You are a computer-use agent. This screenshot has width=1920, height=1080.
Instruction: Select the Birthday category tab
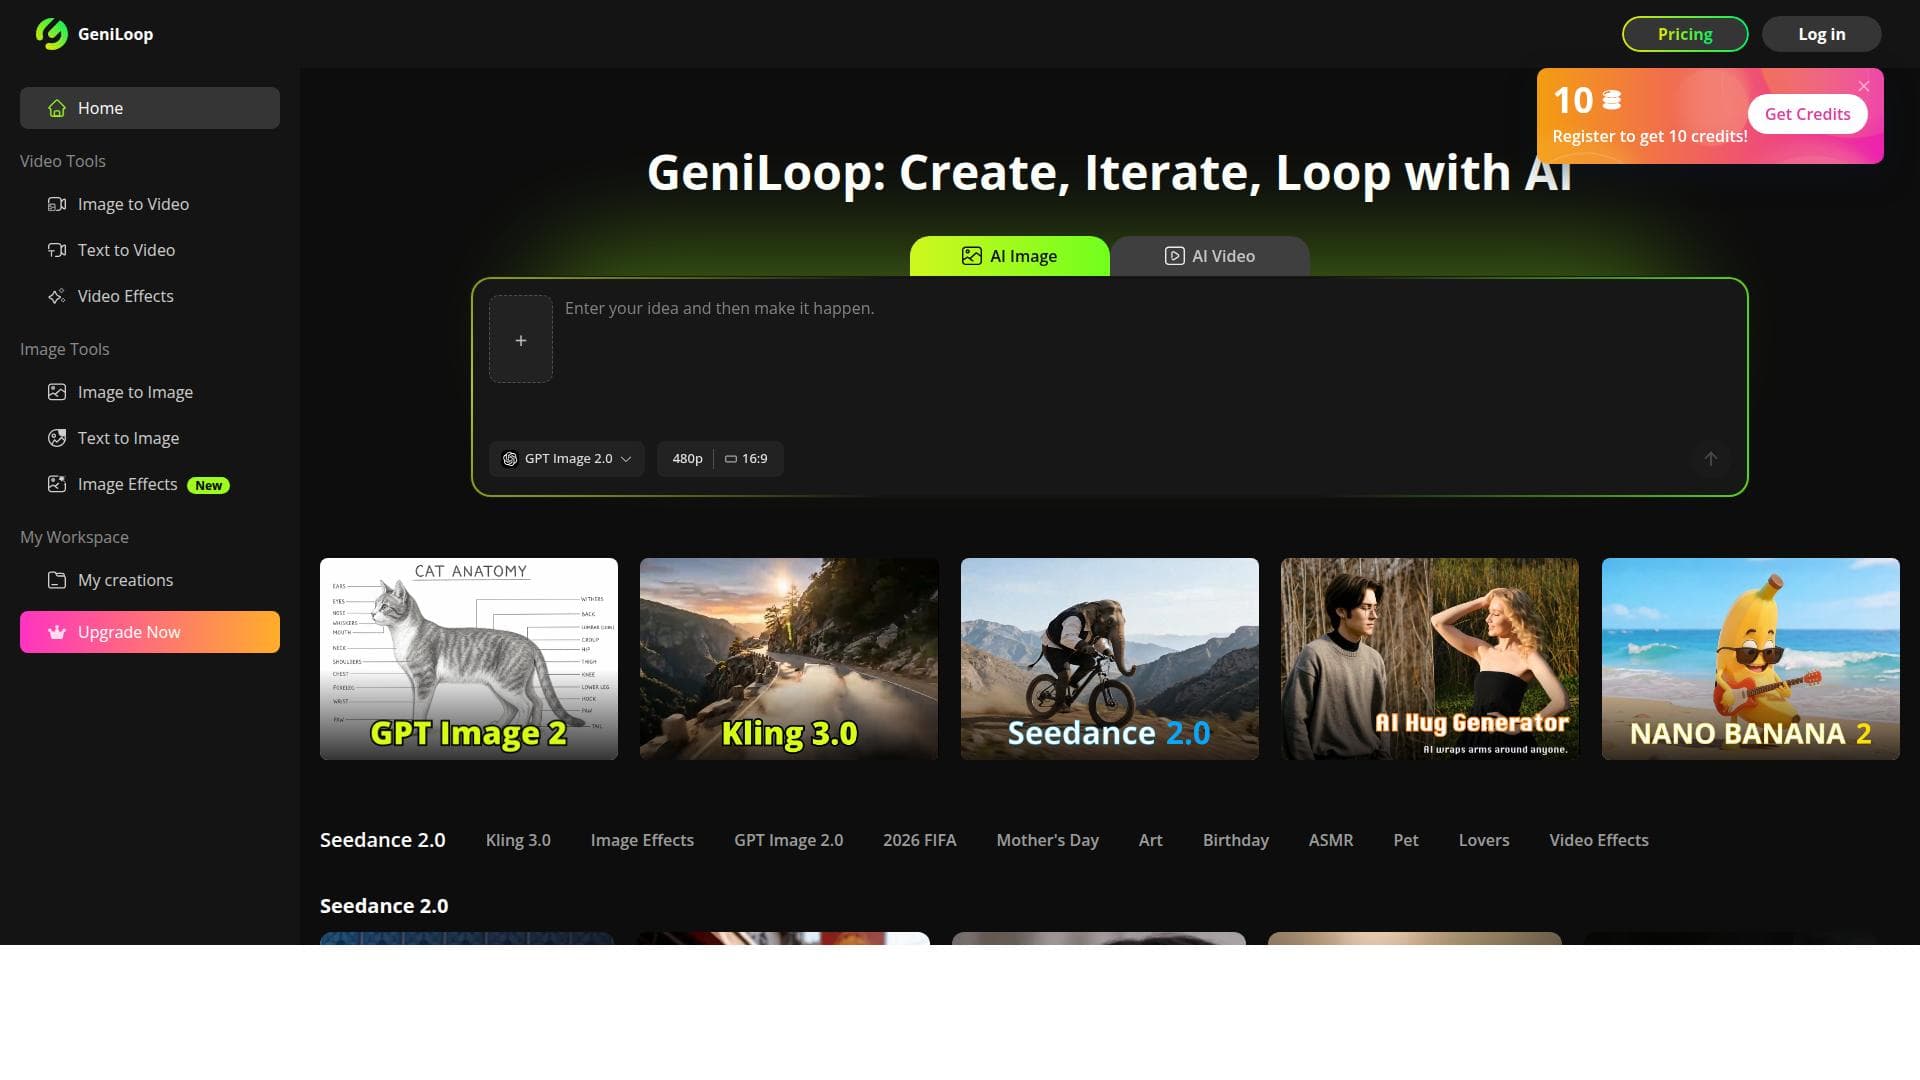[1236, 840]
